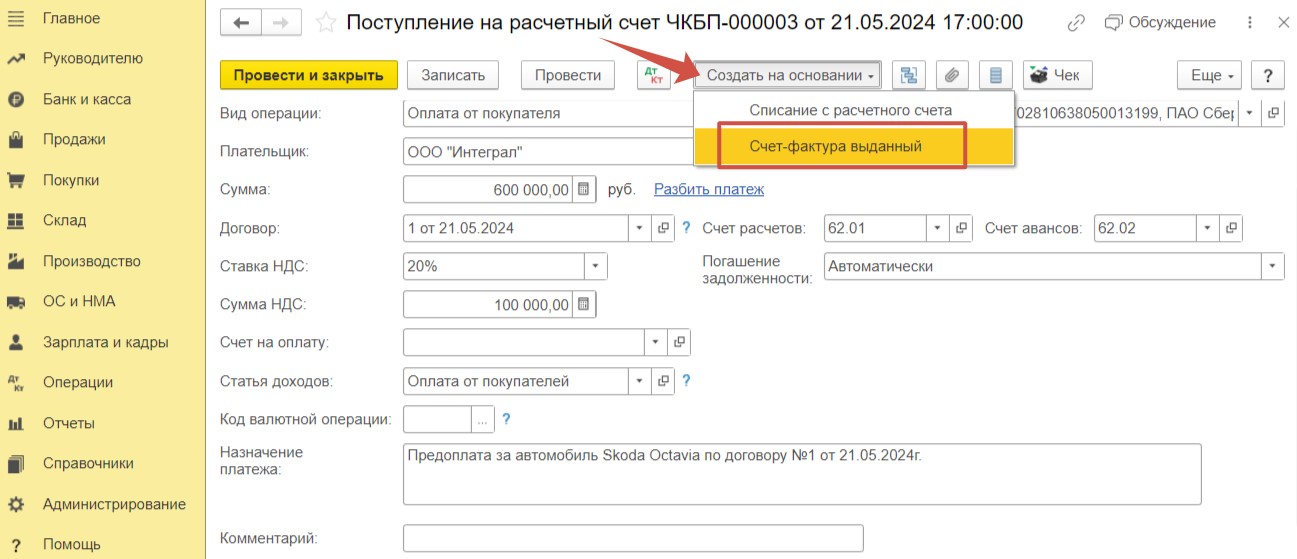The width and height of the screenshot is (1297, 559).
Task: Go back with the left arrow
Action: pyautogui.click(x=241, y=22)
